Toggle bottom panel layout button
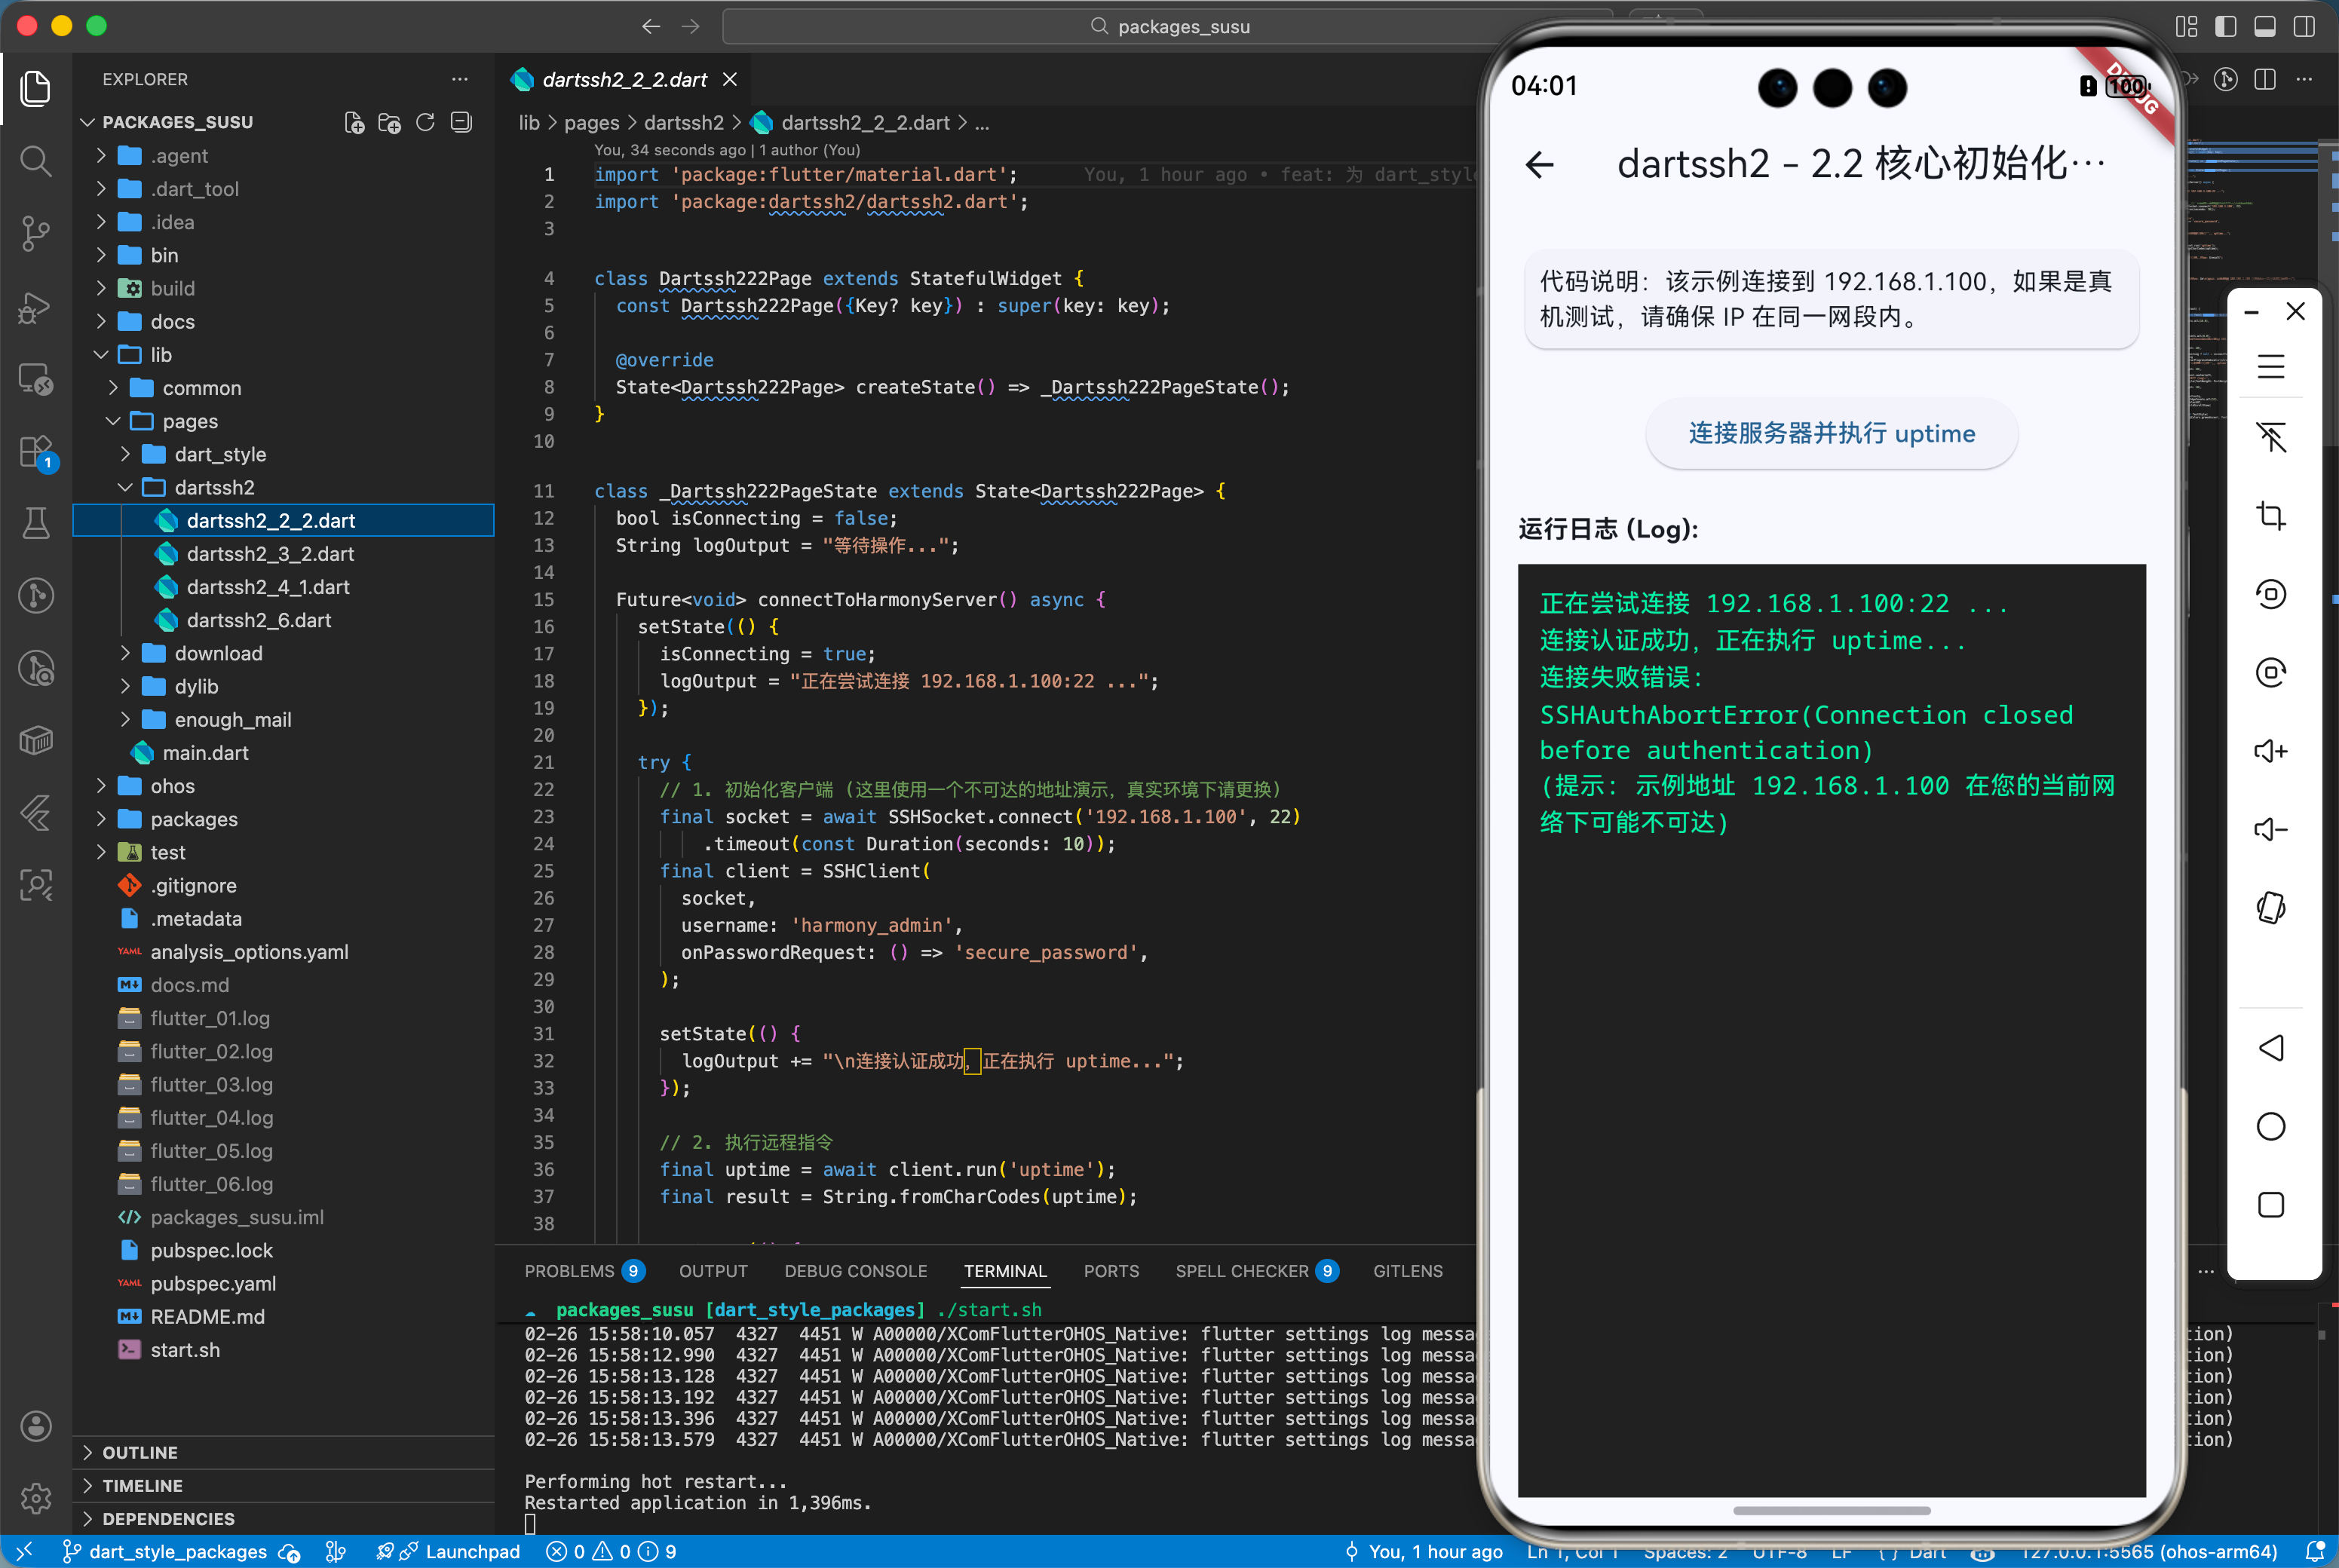Screen dimensions: 2339x1568 [x=2265, y=26]
